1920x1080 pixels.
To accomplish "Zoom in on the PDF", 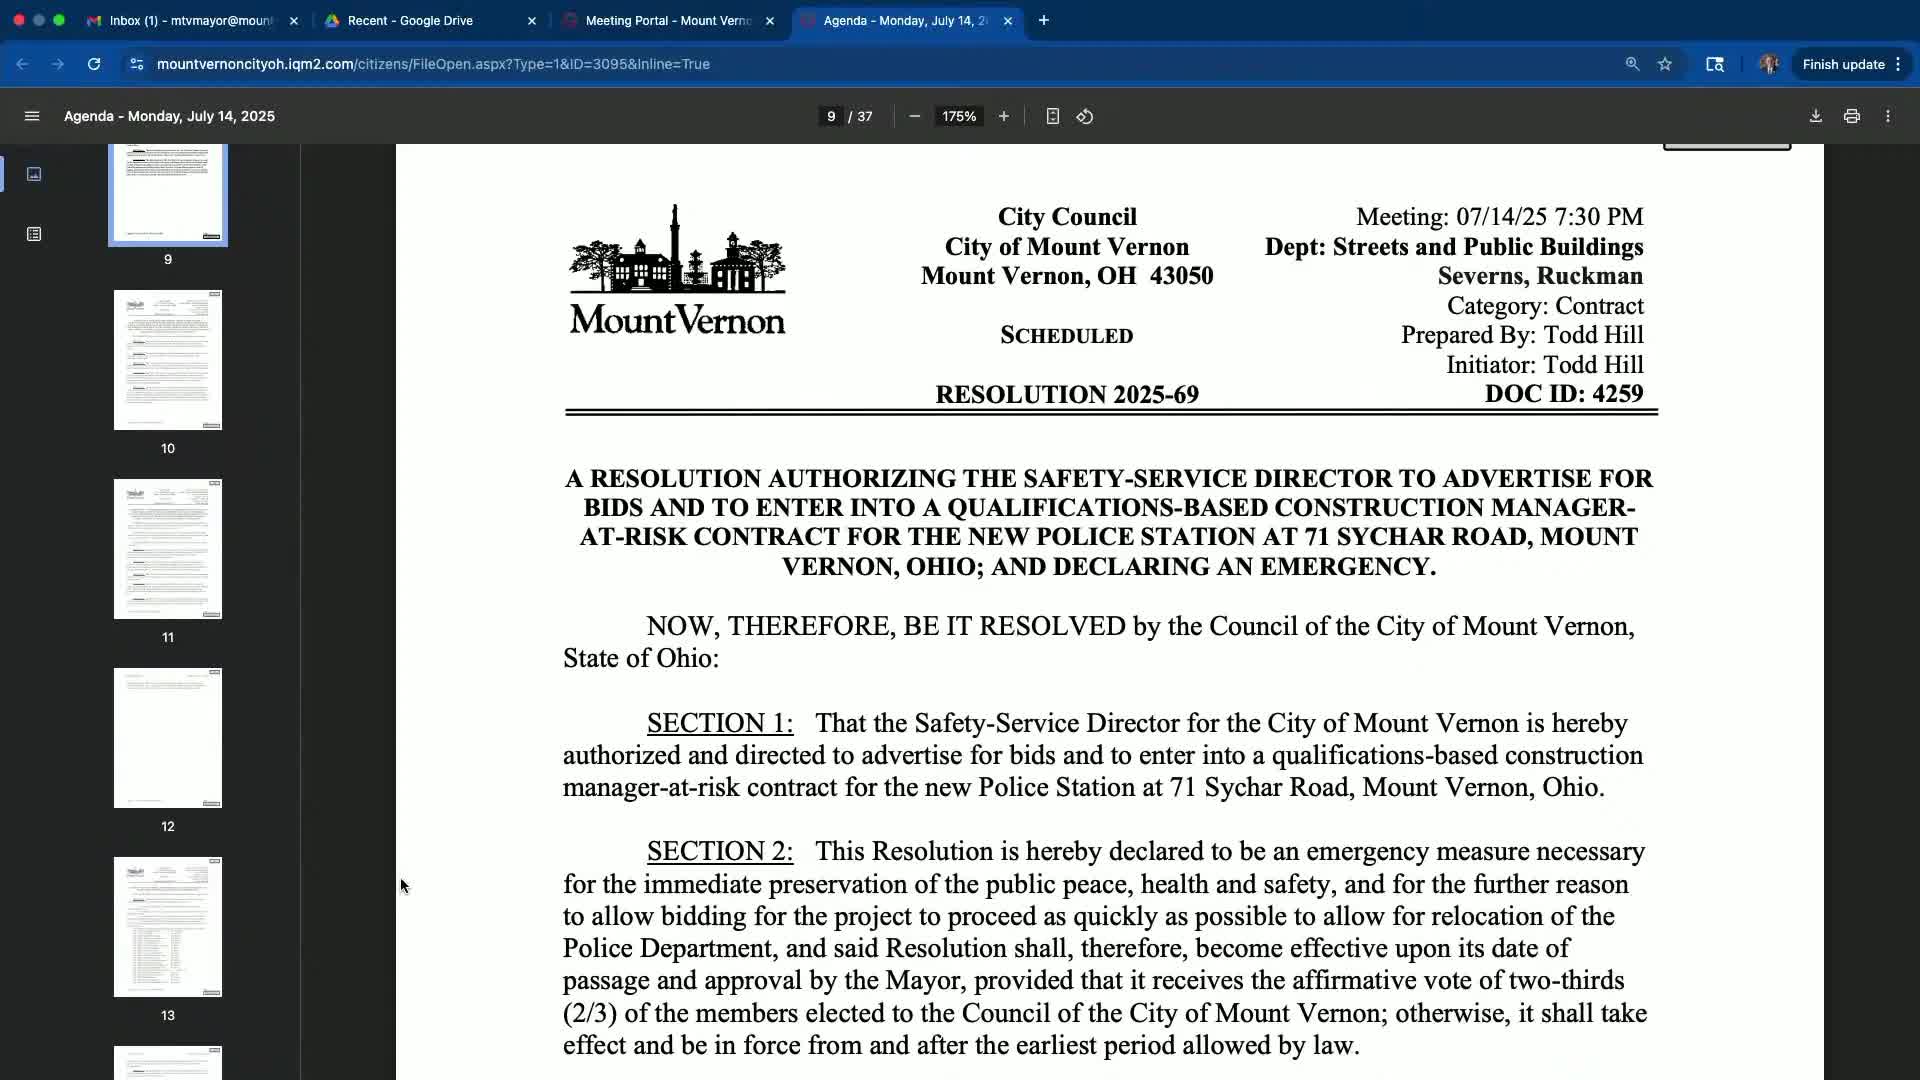I will click(1004, 116).
